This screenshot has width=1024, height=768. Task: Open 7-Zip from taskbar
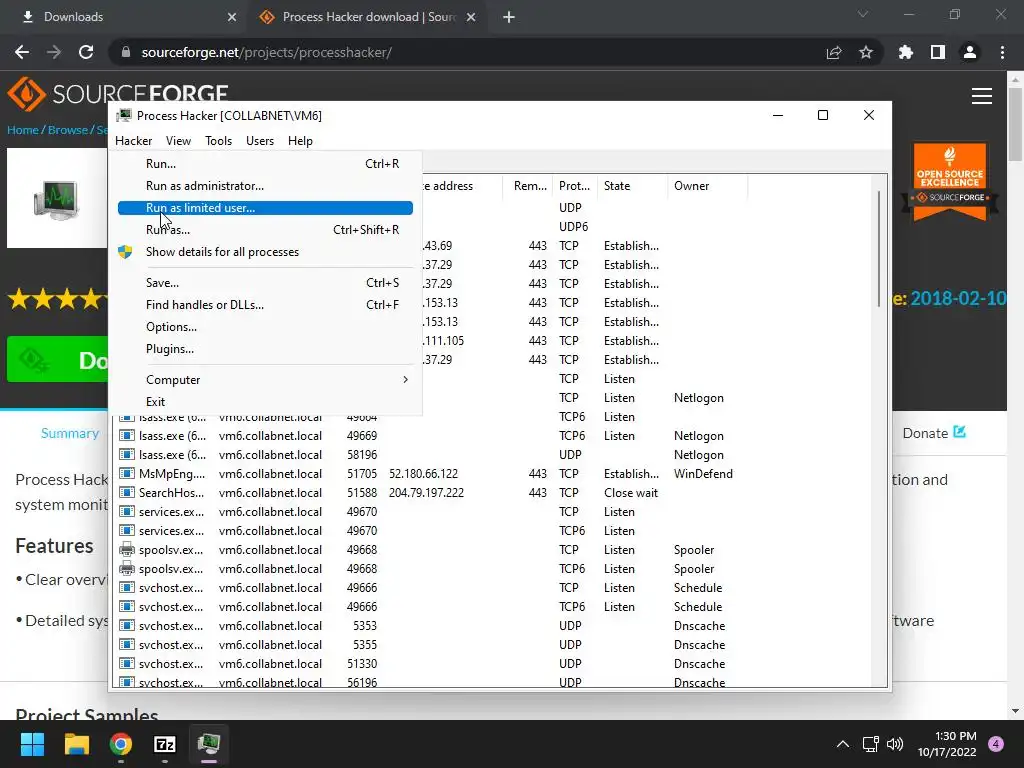[x=165, y=744]
